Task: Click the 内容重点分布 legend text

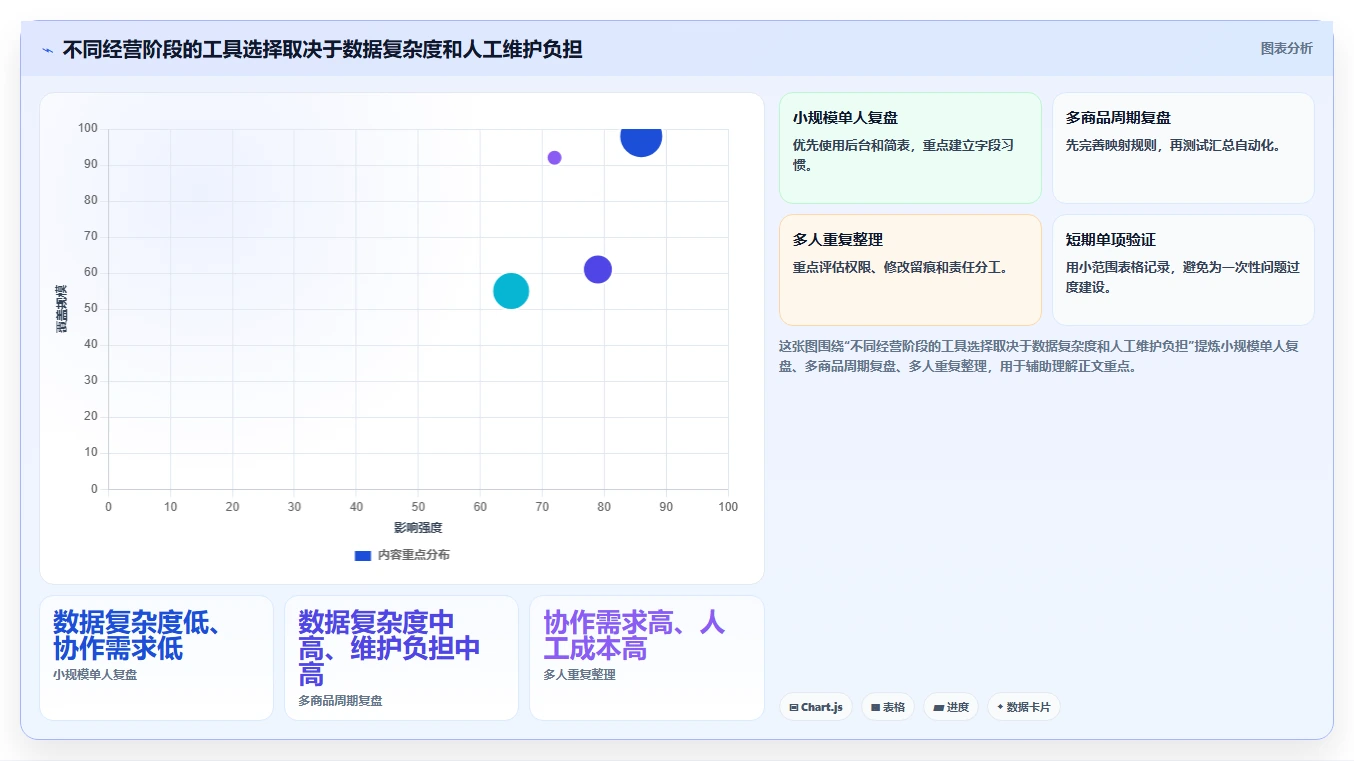Action: [414, 555]
